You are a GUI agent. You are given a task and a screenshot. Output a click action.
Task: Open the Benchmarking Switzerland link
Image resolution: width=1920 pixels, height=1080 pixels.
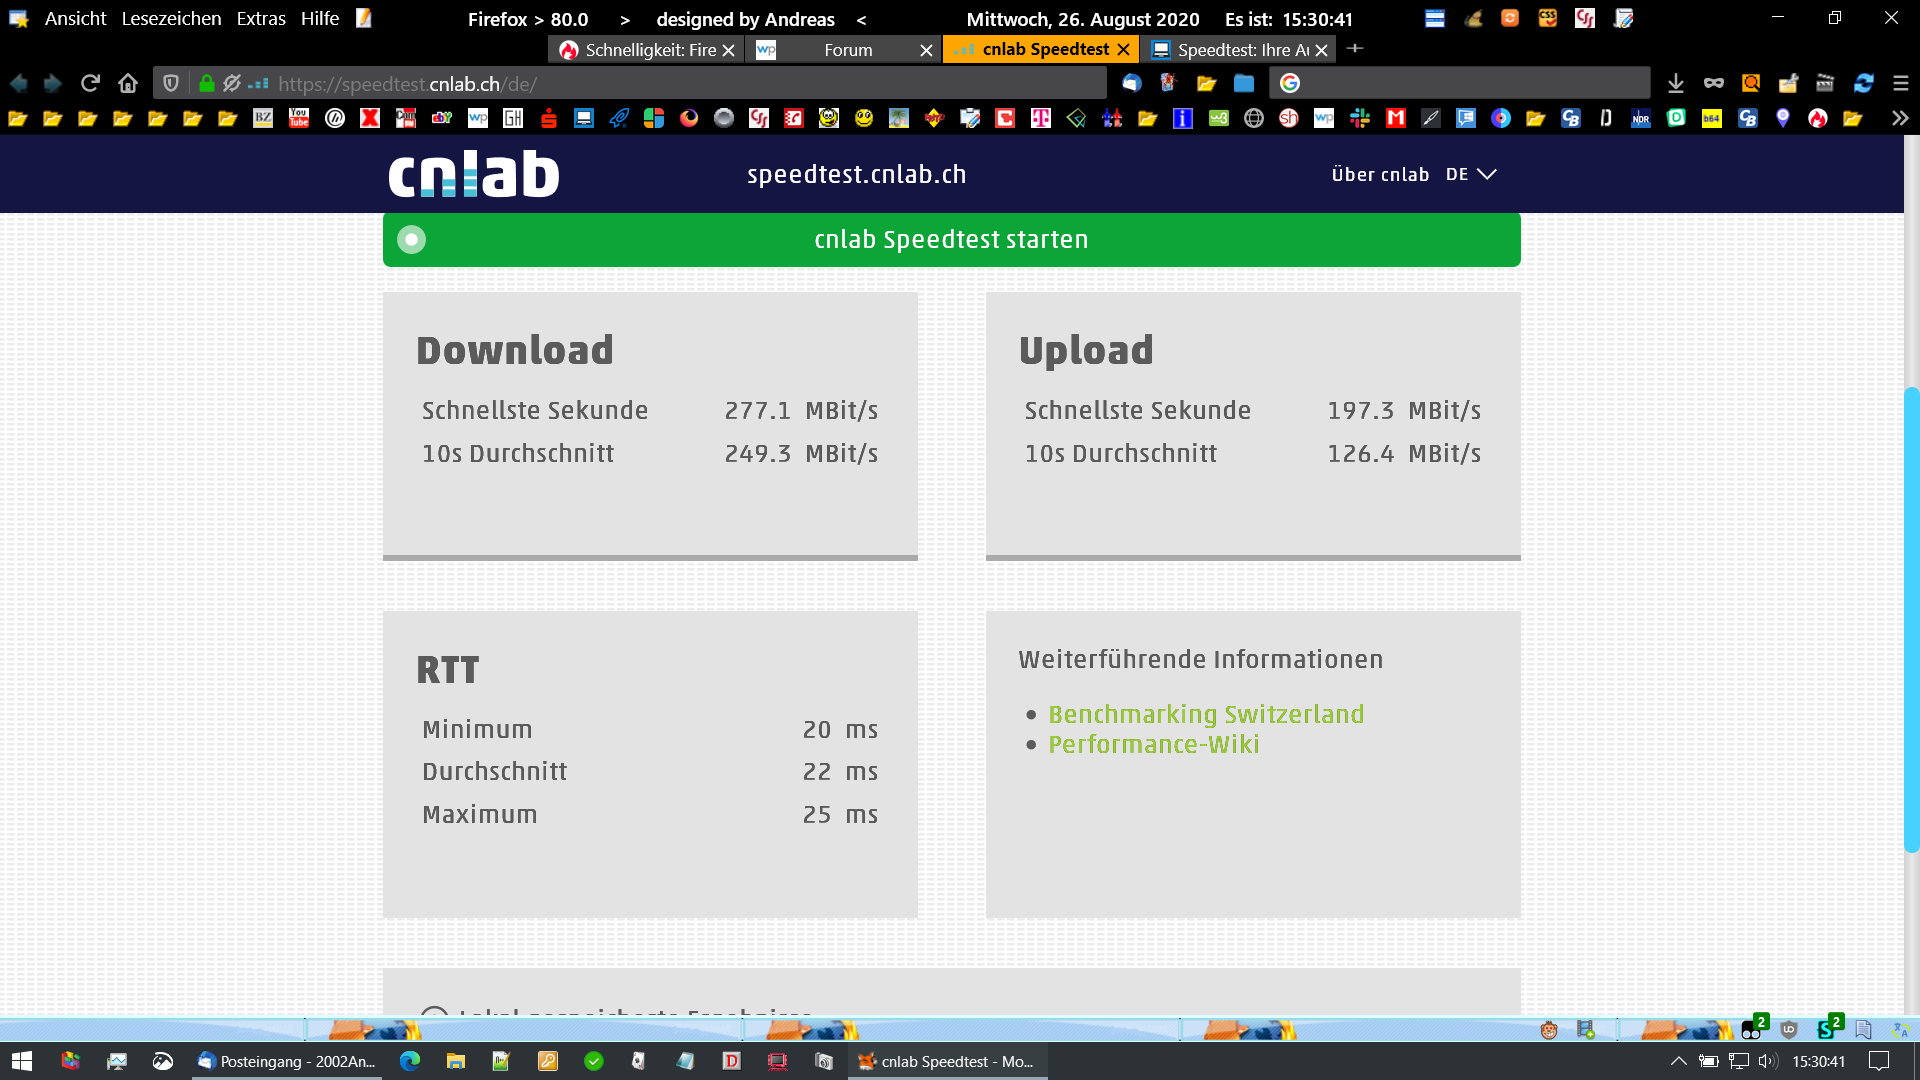click(x=1205, y=714)
